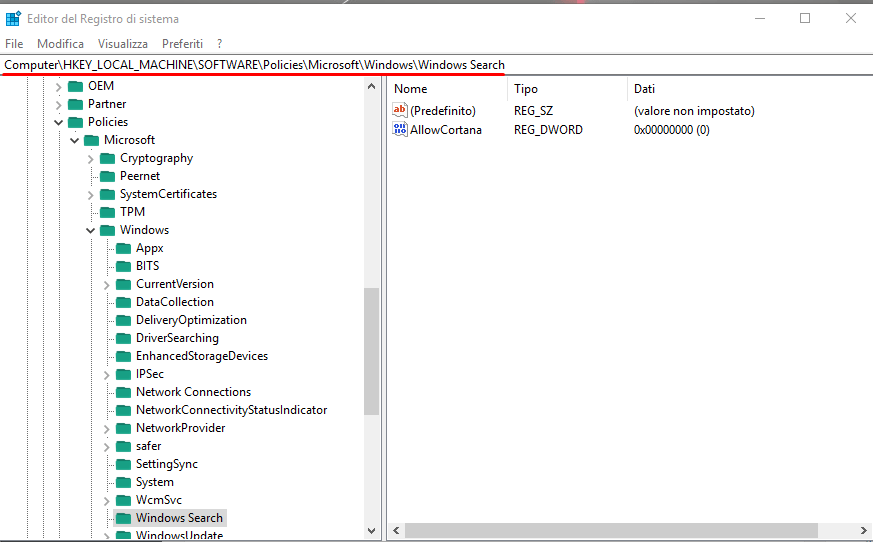Click the System folder icon

[x=124, y=482]
